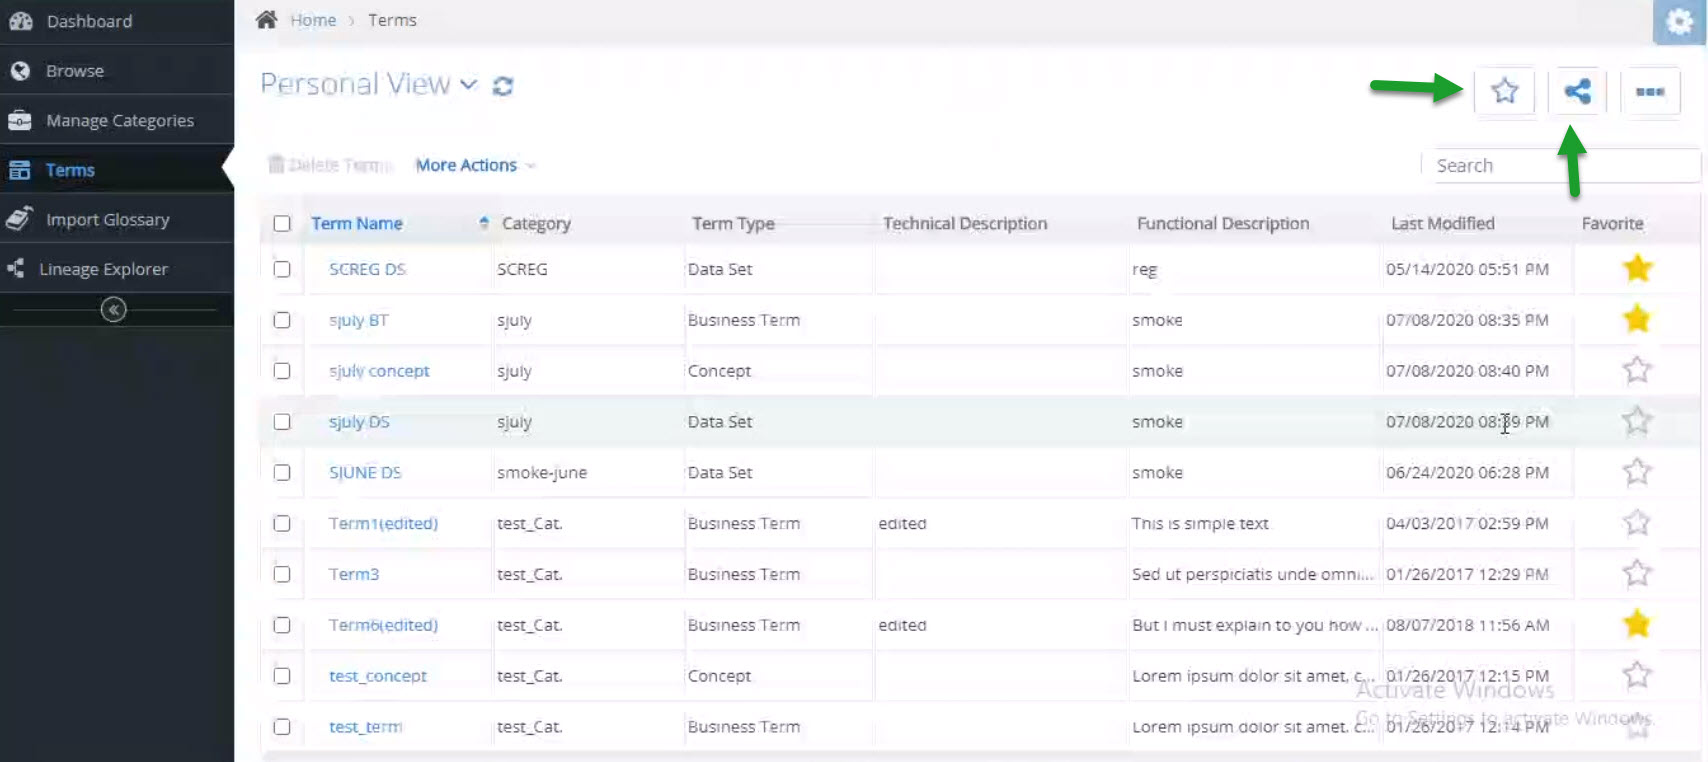The image size is (1708, 762).
Task: Check the Term3 row checkbox
Action: point(282,574)
